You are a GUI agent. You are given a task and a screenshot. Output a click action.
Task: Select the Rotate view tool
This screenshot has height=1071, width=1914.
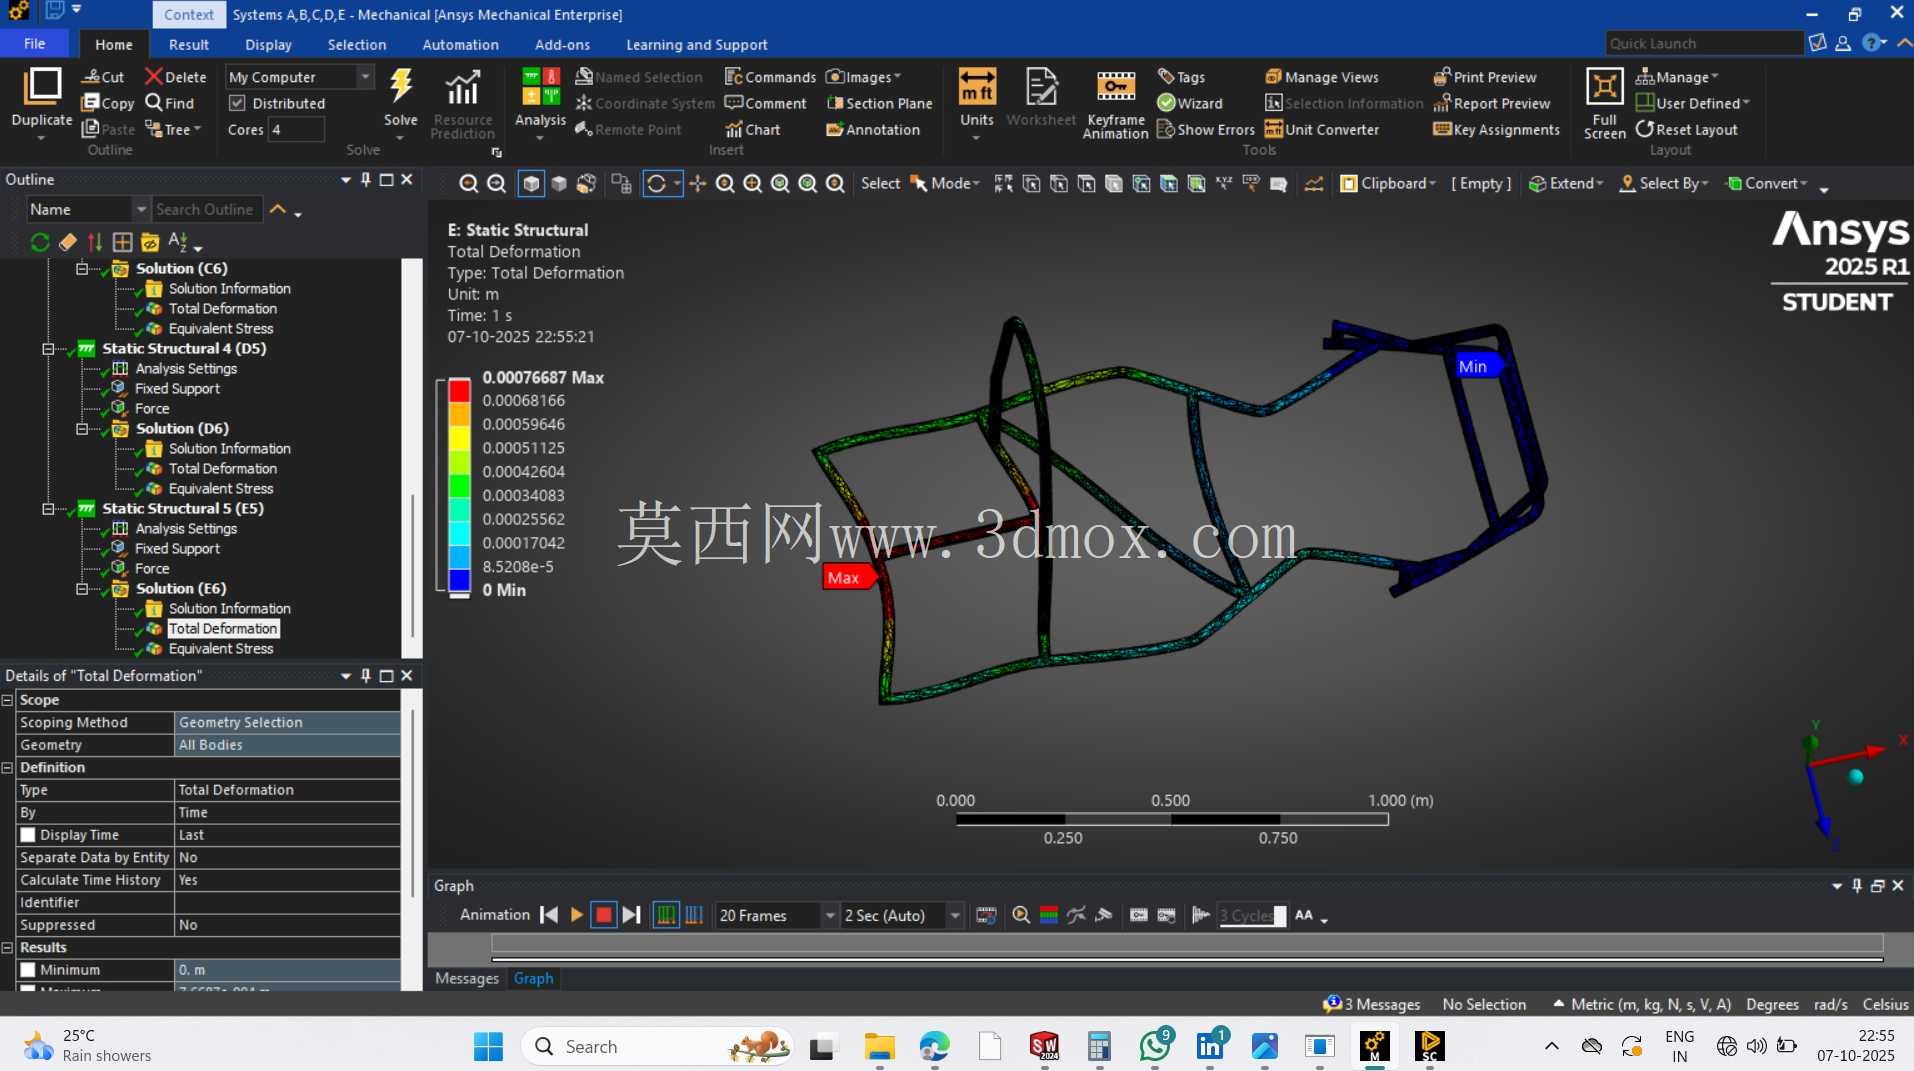point(656,183)
